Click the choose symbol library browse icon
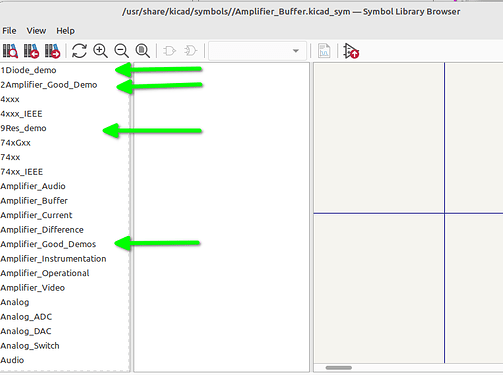Image resolution: width=503 pixels, height=375 pixels. [10, 51]
